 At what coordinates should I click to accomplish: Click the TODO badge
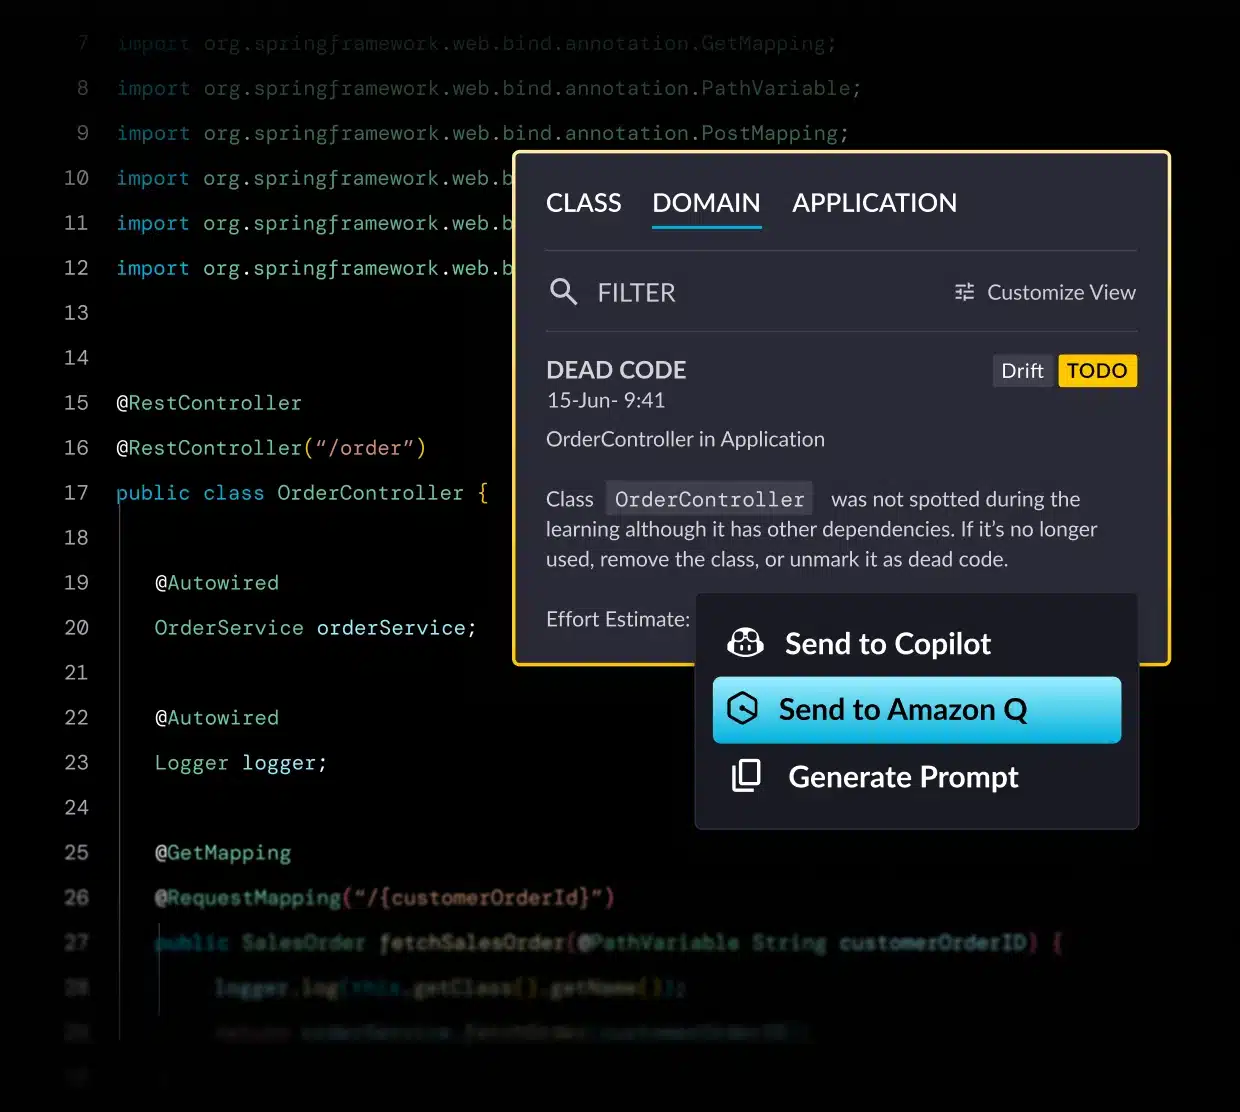click(1097, 371)
